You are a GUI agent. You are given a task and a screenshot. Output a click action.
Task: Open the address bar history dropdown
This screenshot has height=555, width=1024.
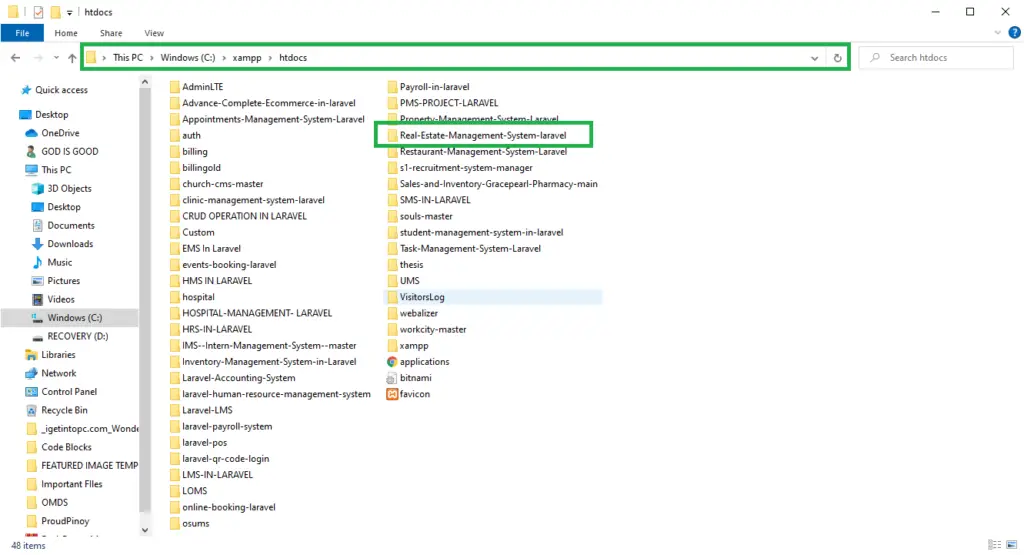(x=816, y=58)
